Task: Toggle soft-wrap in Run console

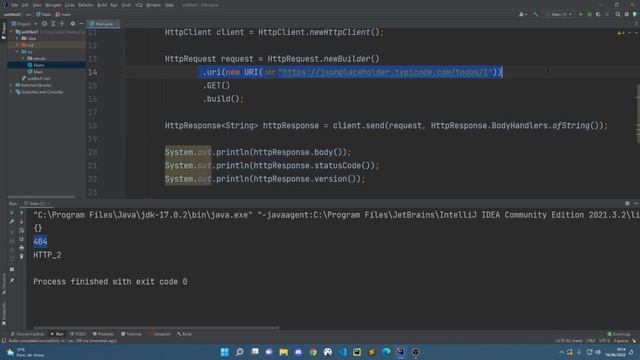Action: pyautogui.click(x=22, y=231)
